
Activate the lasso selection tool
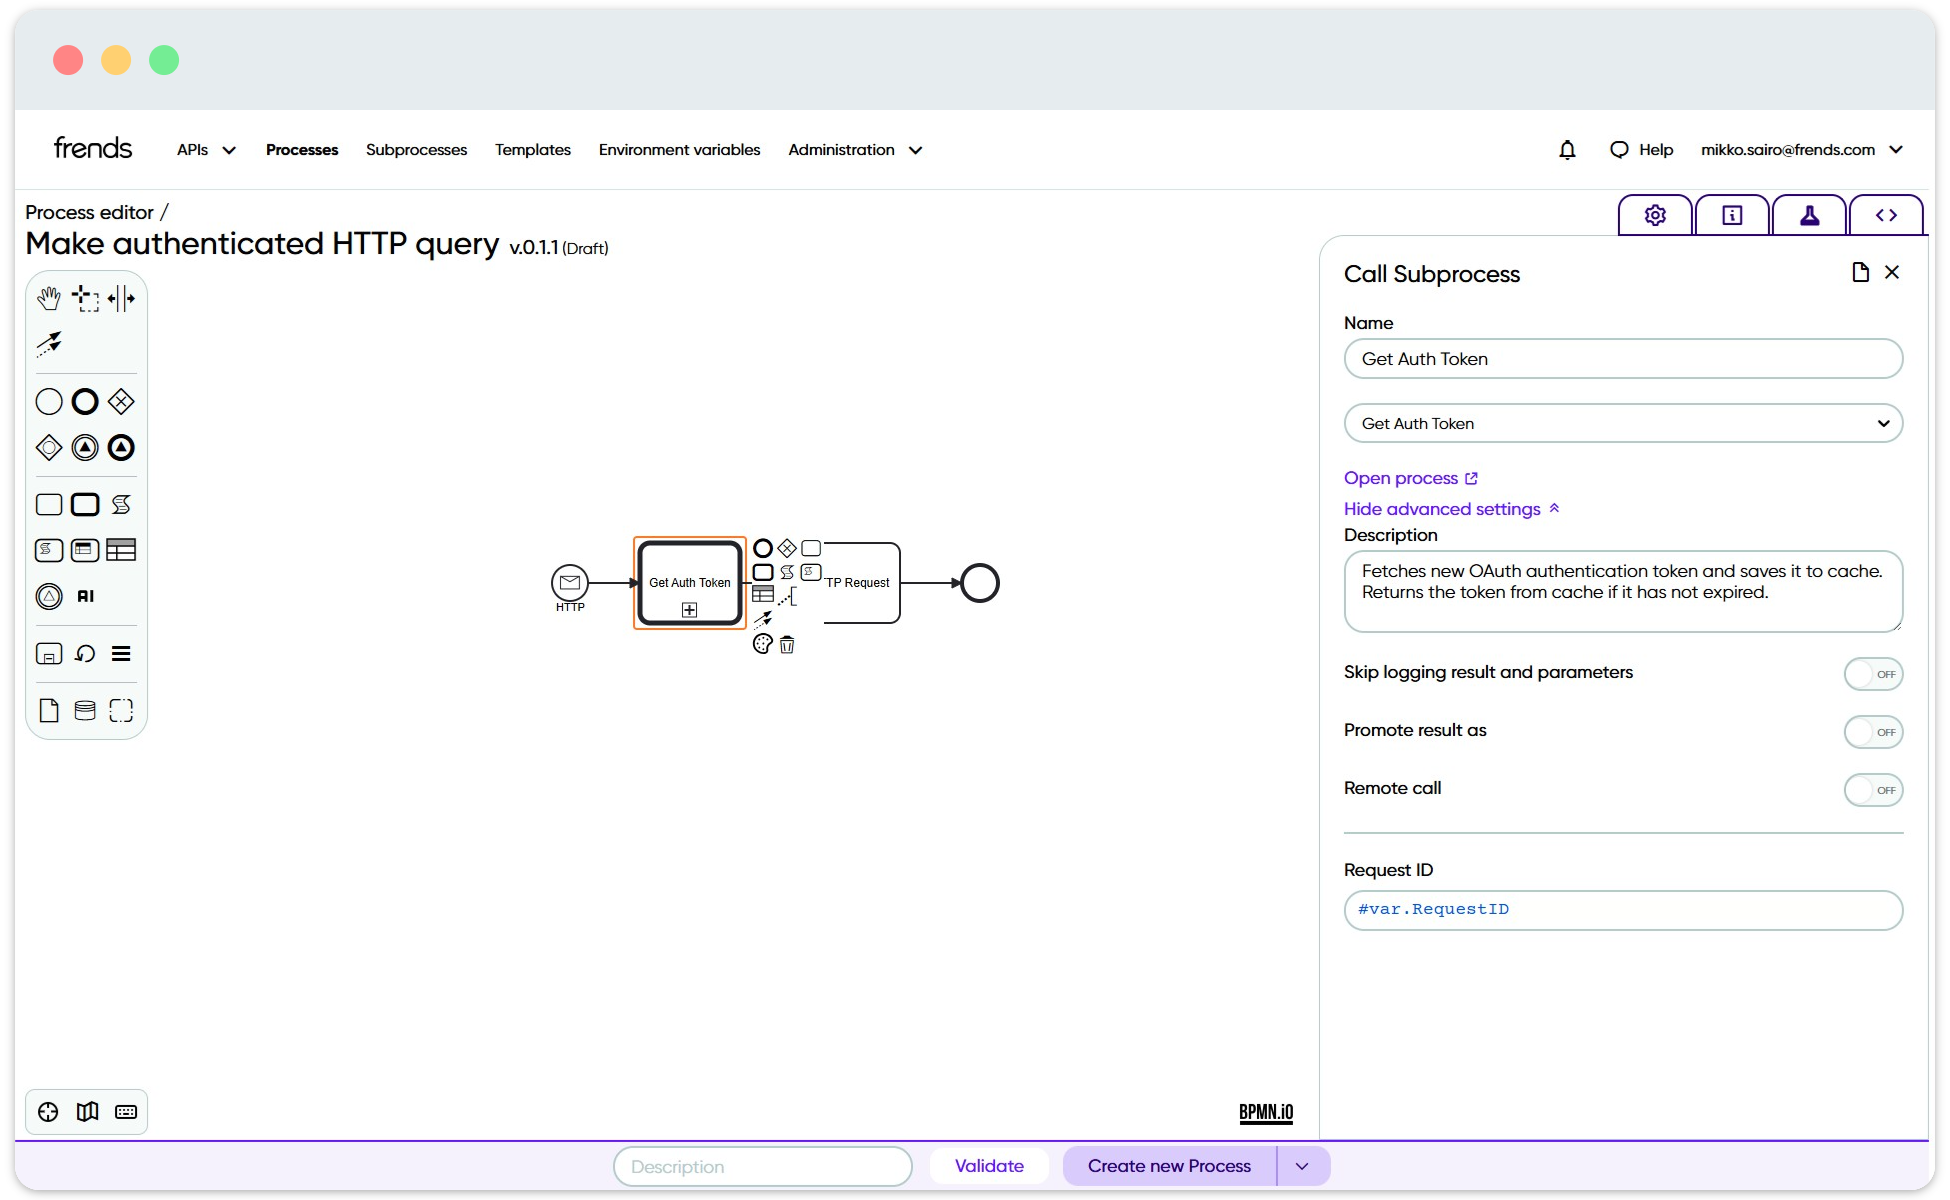86,297
